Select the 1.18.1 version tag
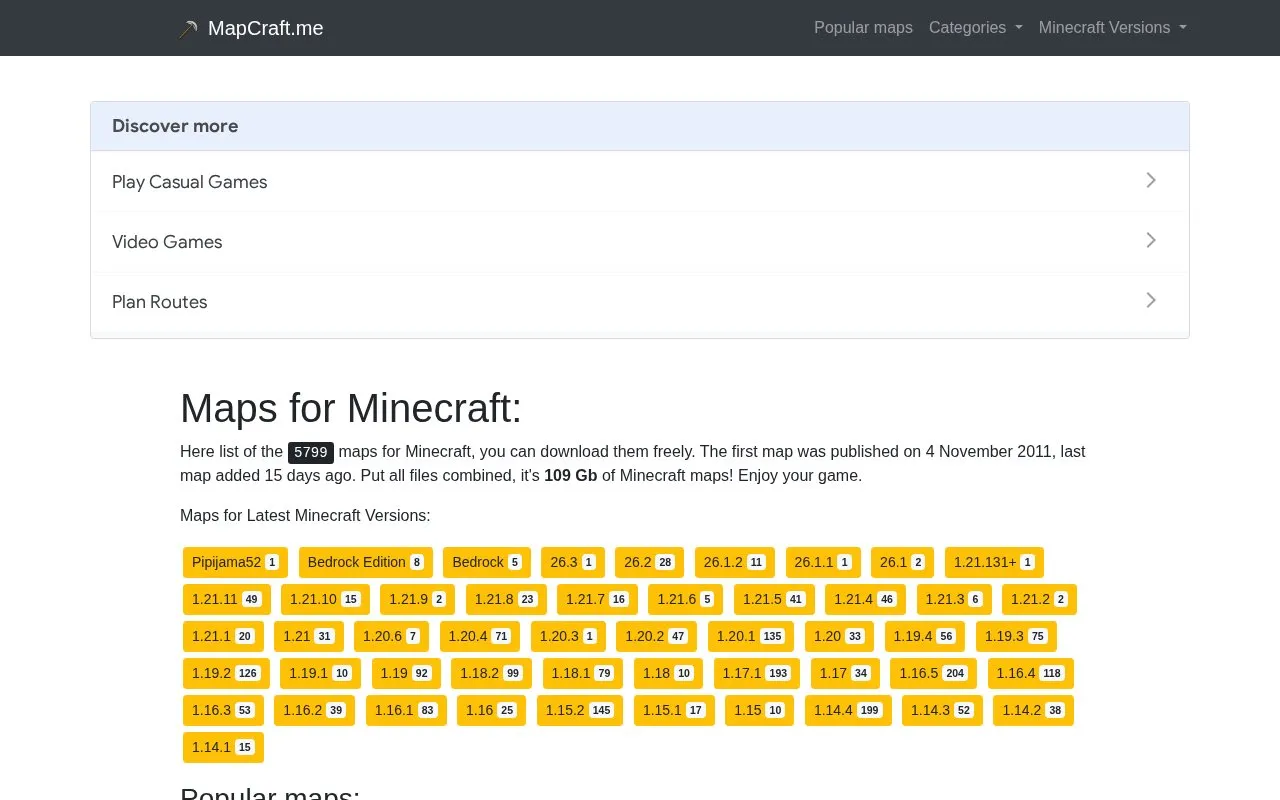The width and height of the screenshot is (1280, 800). (x=583, y=673)
